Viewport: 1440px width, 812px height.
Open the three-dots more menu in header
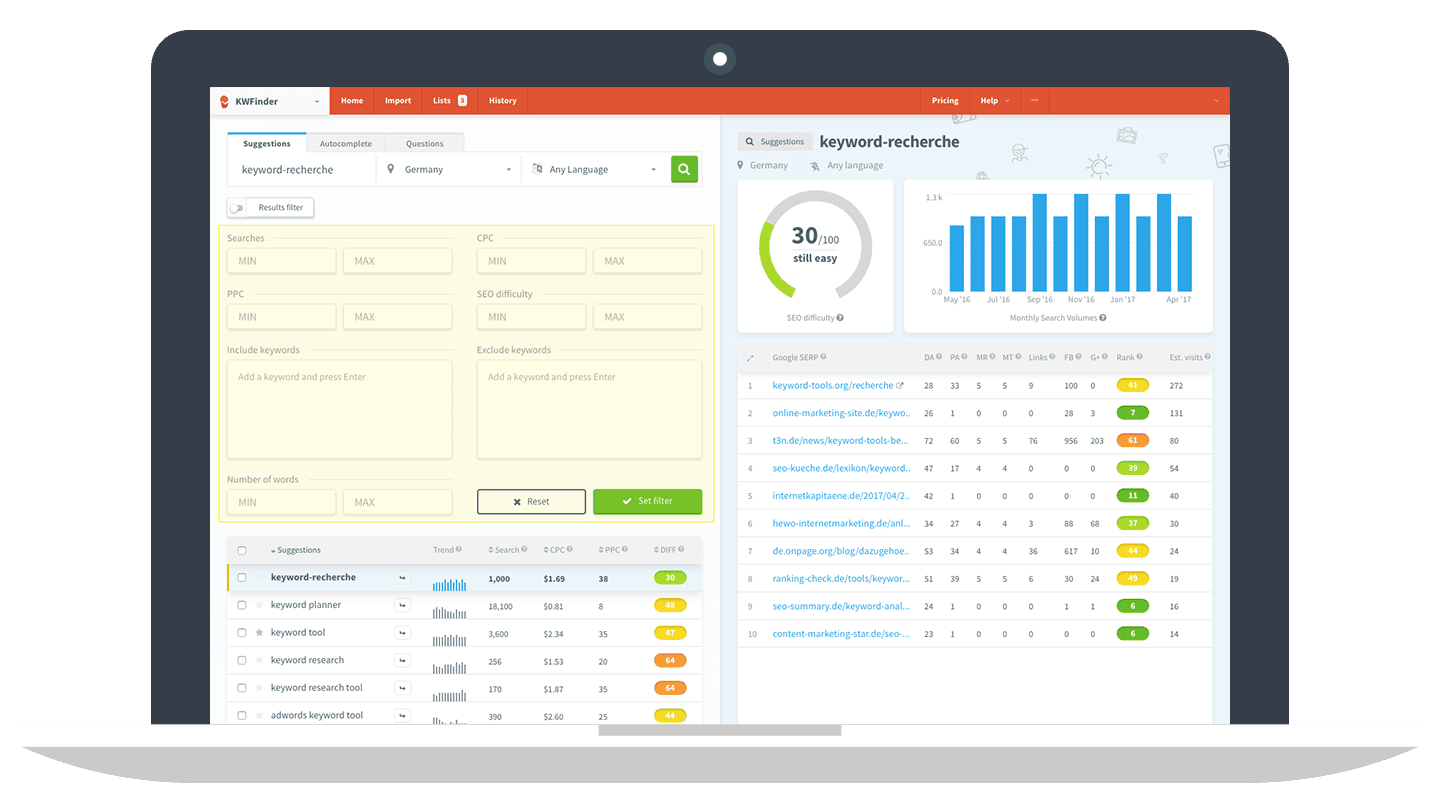tap(1034, 101)
